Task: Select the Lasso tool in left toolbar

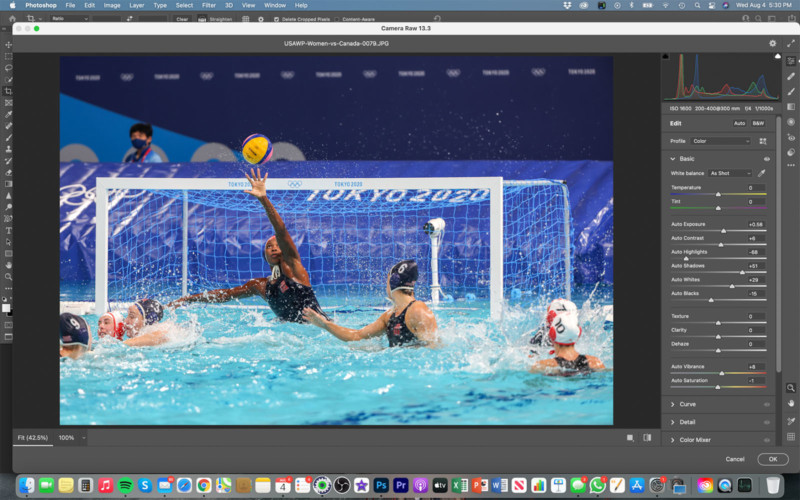Action: coord(9,68)
